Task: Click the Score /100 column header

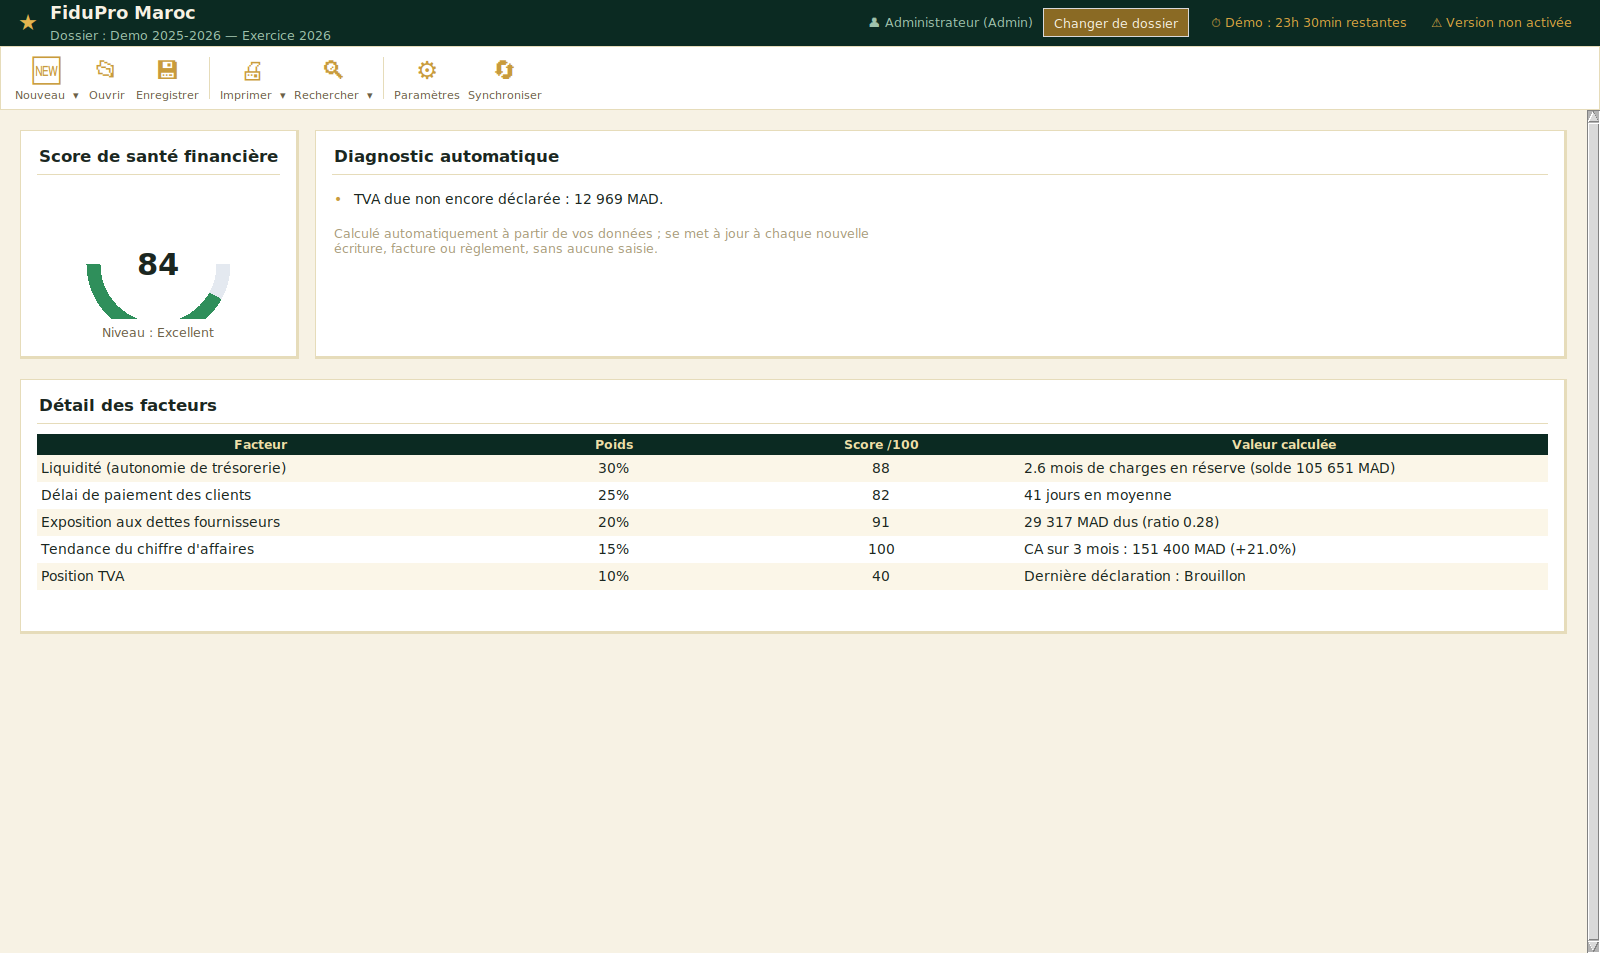Action: coord(881,445)
